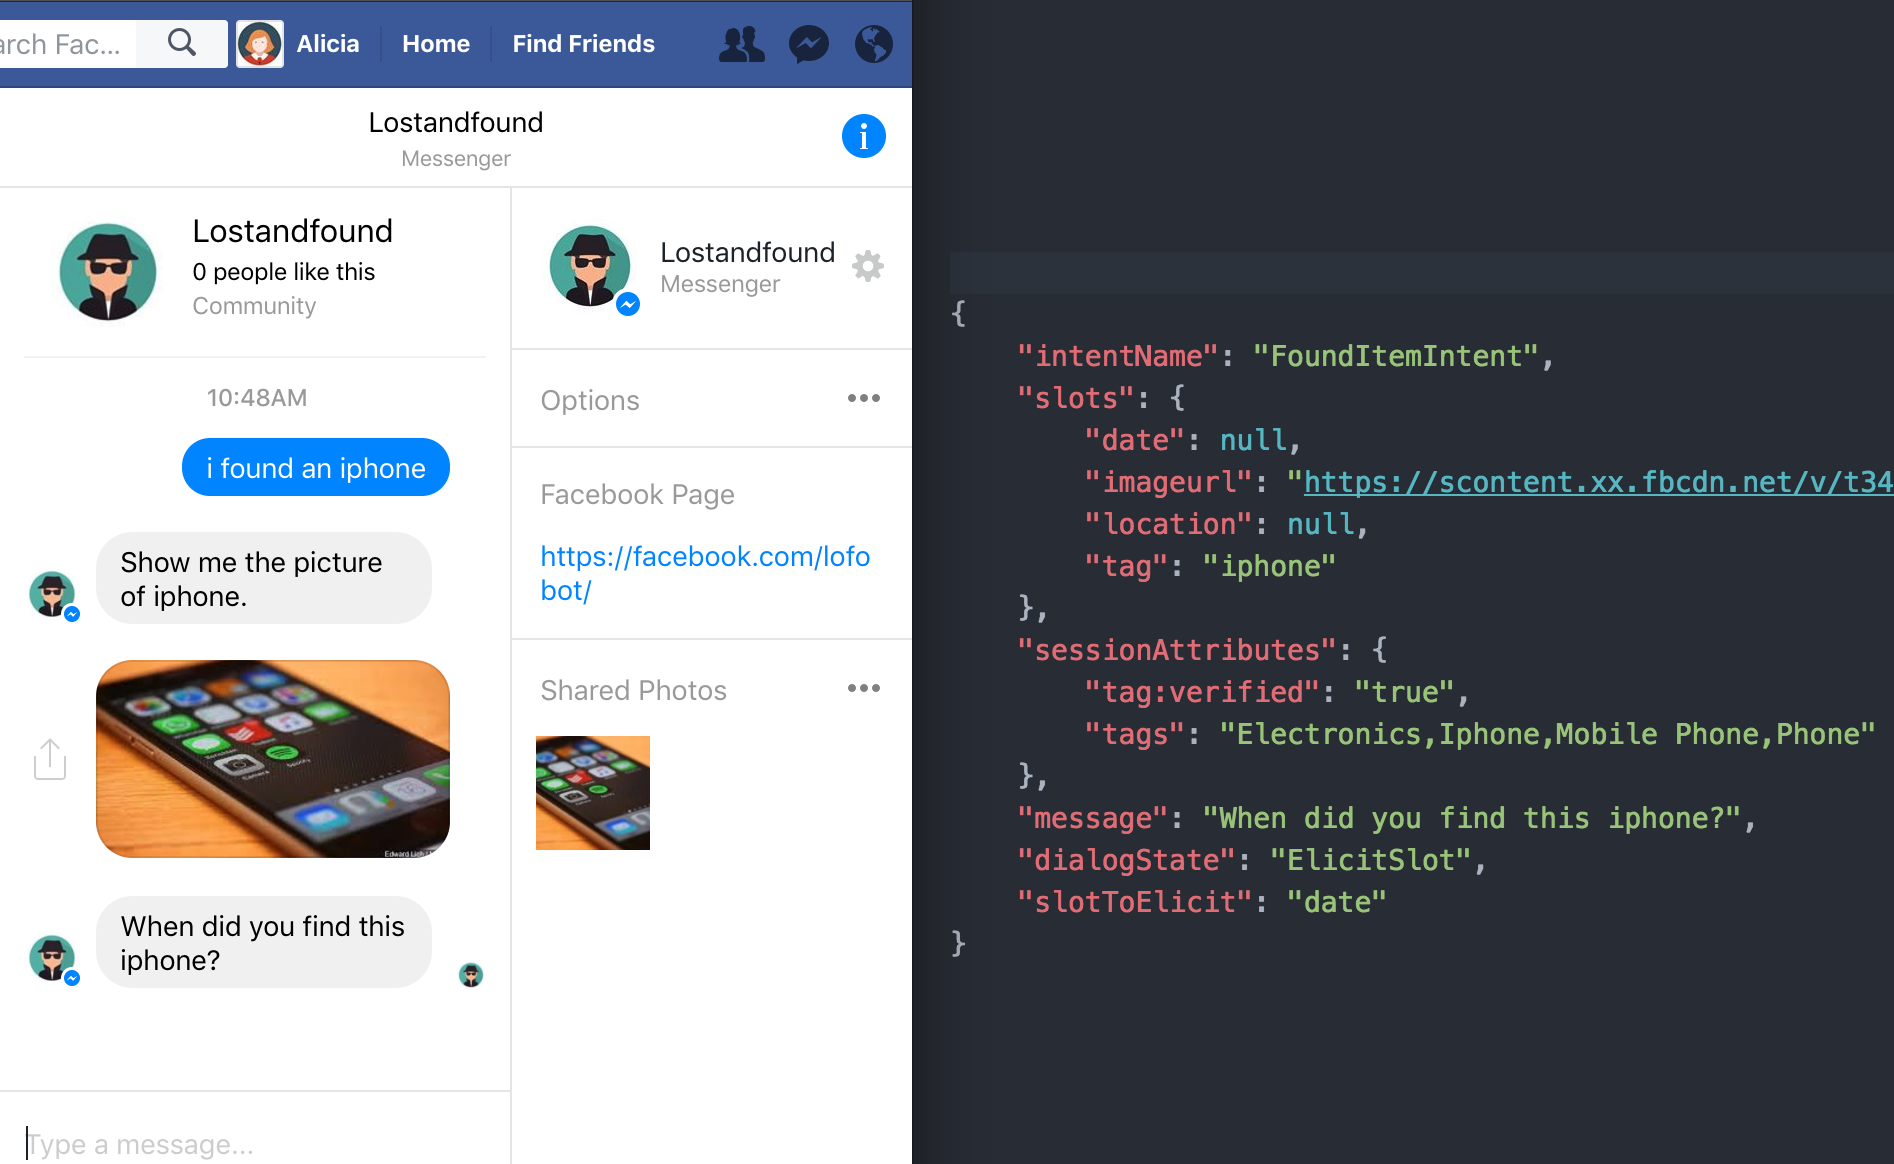Click the 'Show me the picture of iphone.' message
This screenshot has height=1164, width=1894.
[264, 579]
